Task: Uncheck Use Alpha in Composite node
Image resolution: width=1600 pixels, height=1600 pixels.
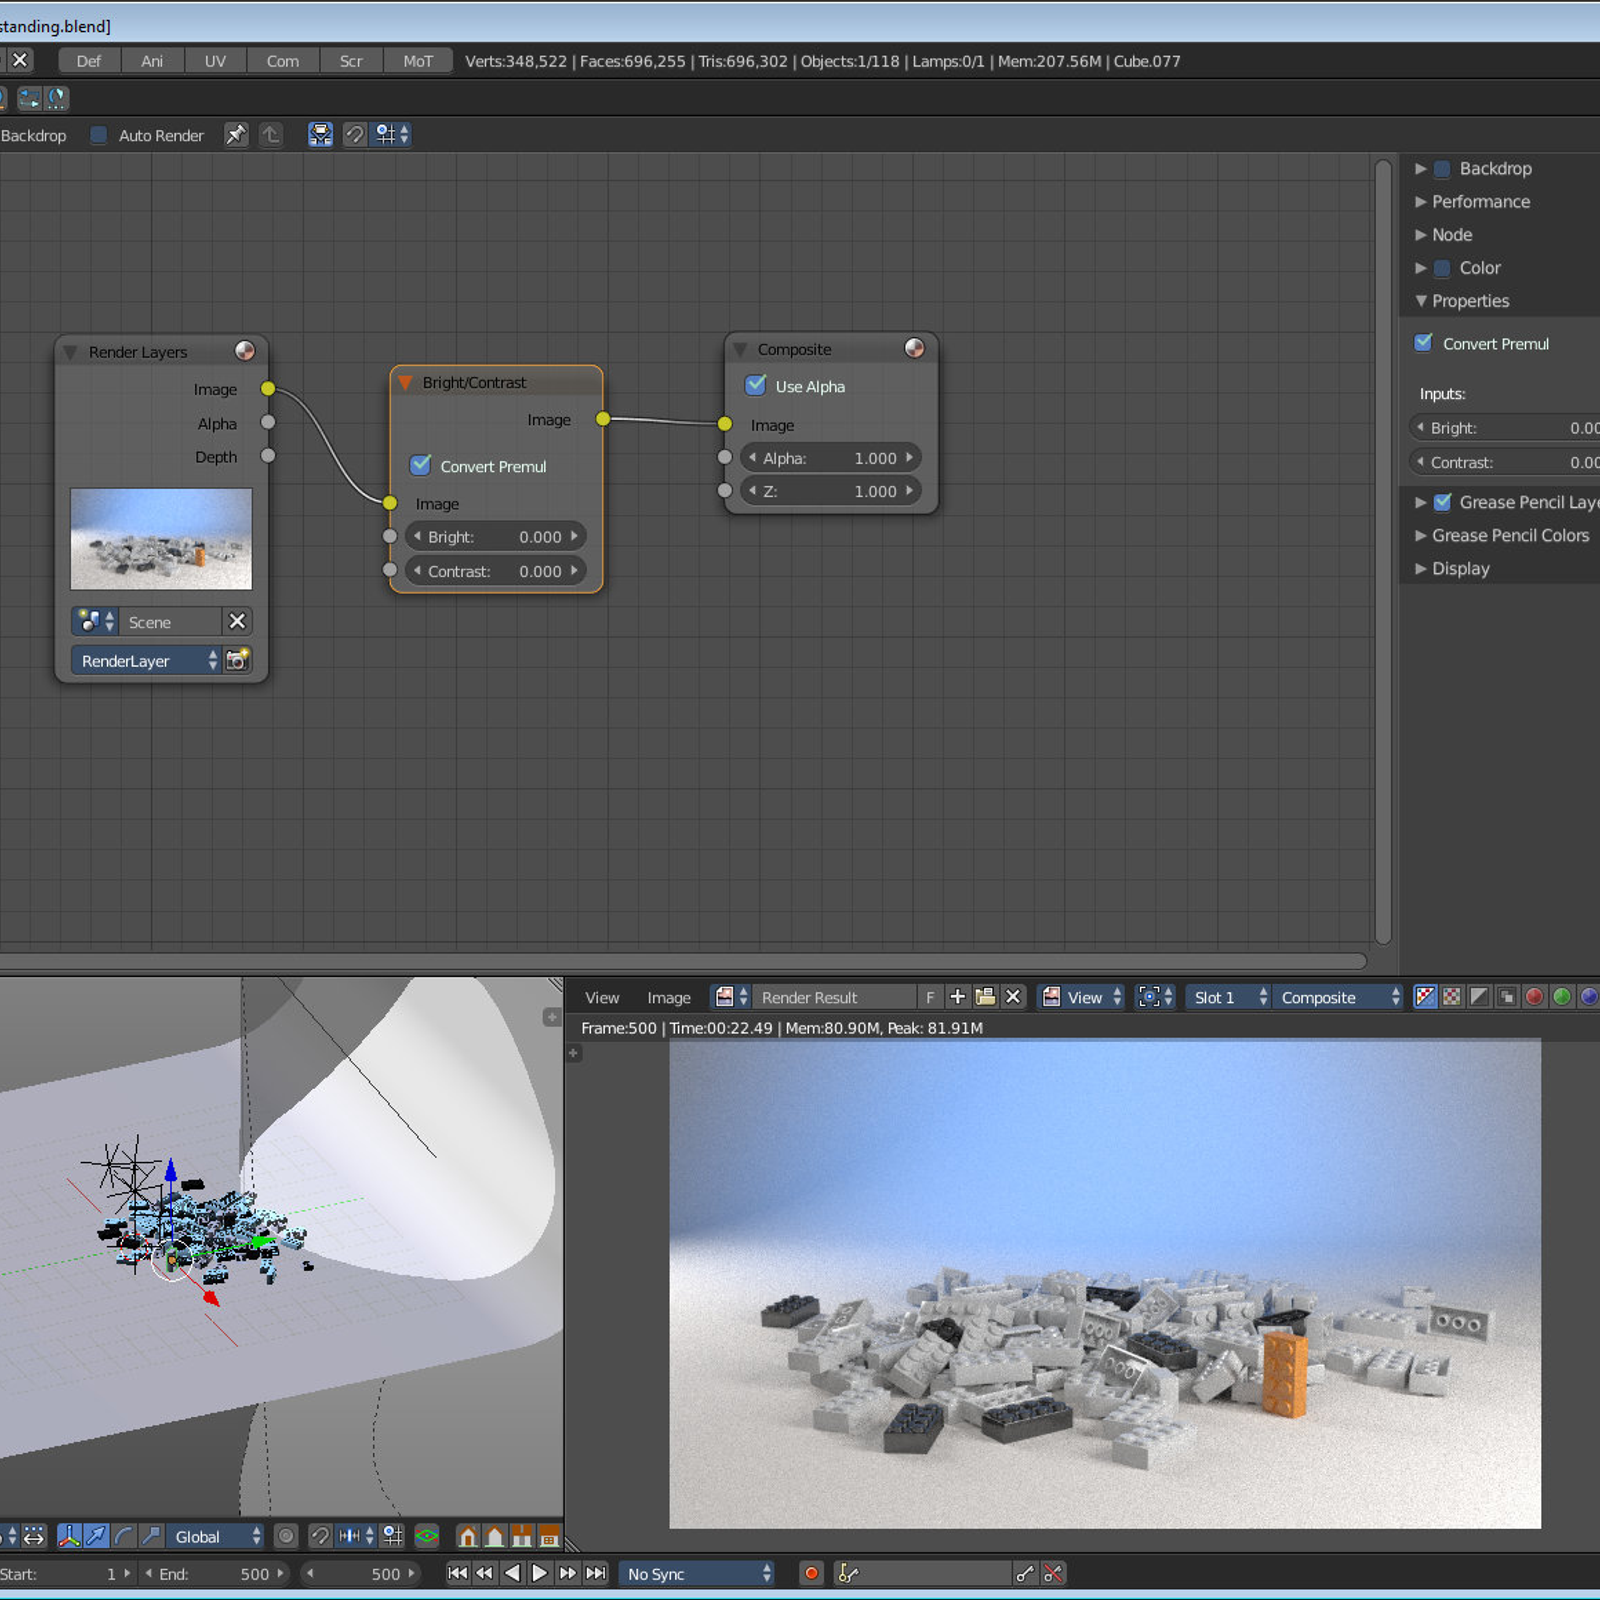Action: pyautogui.click(x=756, y=385)
